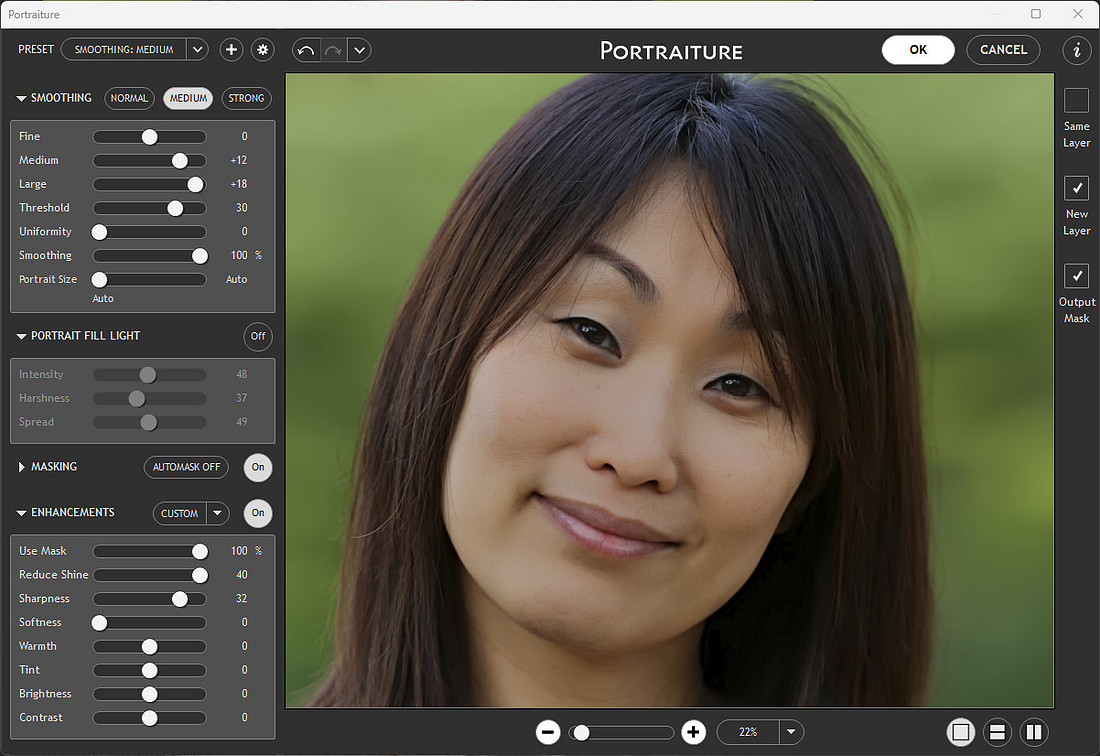Click the Softness slider
The height and width of the screenshot is (756, 1100).
(x=149, y=623)
